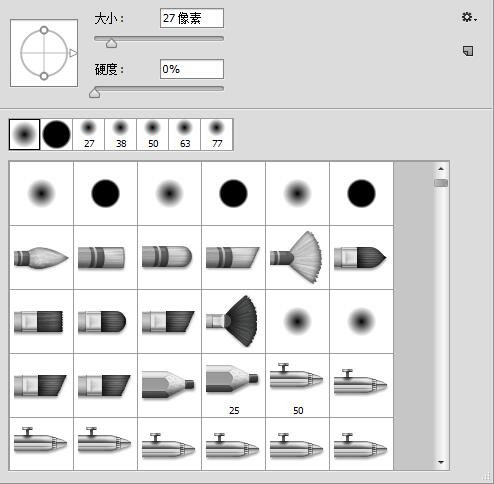The image size is (494, 484).
Task: Click the scrollbar up arrow
Action: coord(441,169)
